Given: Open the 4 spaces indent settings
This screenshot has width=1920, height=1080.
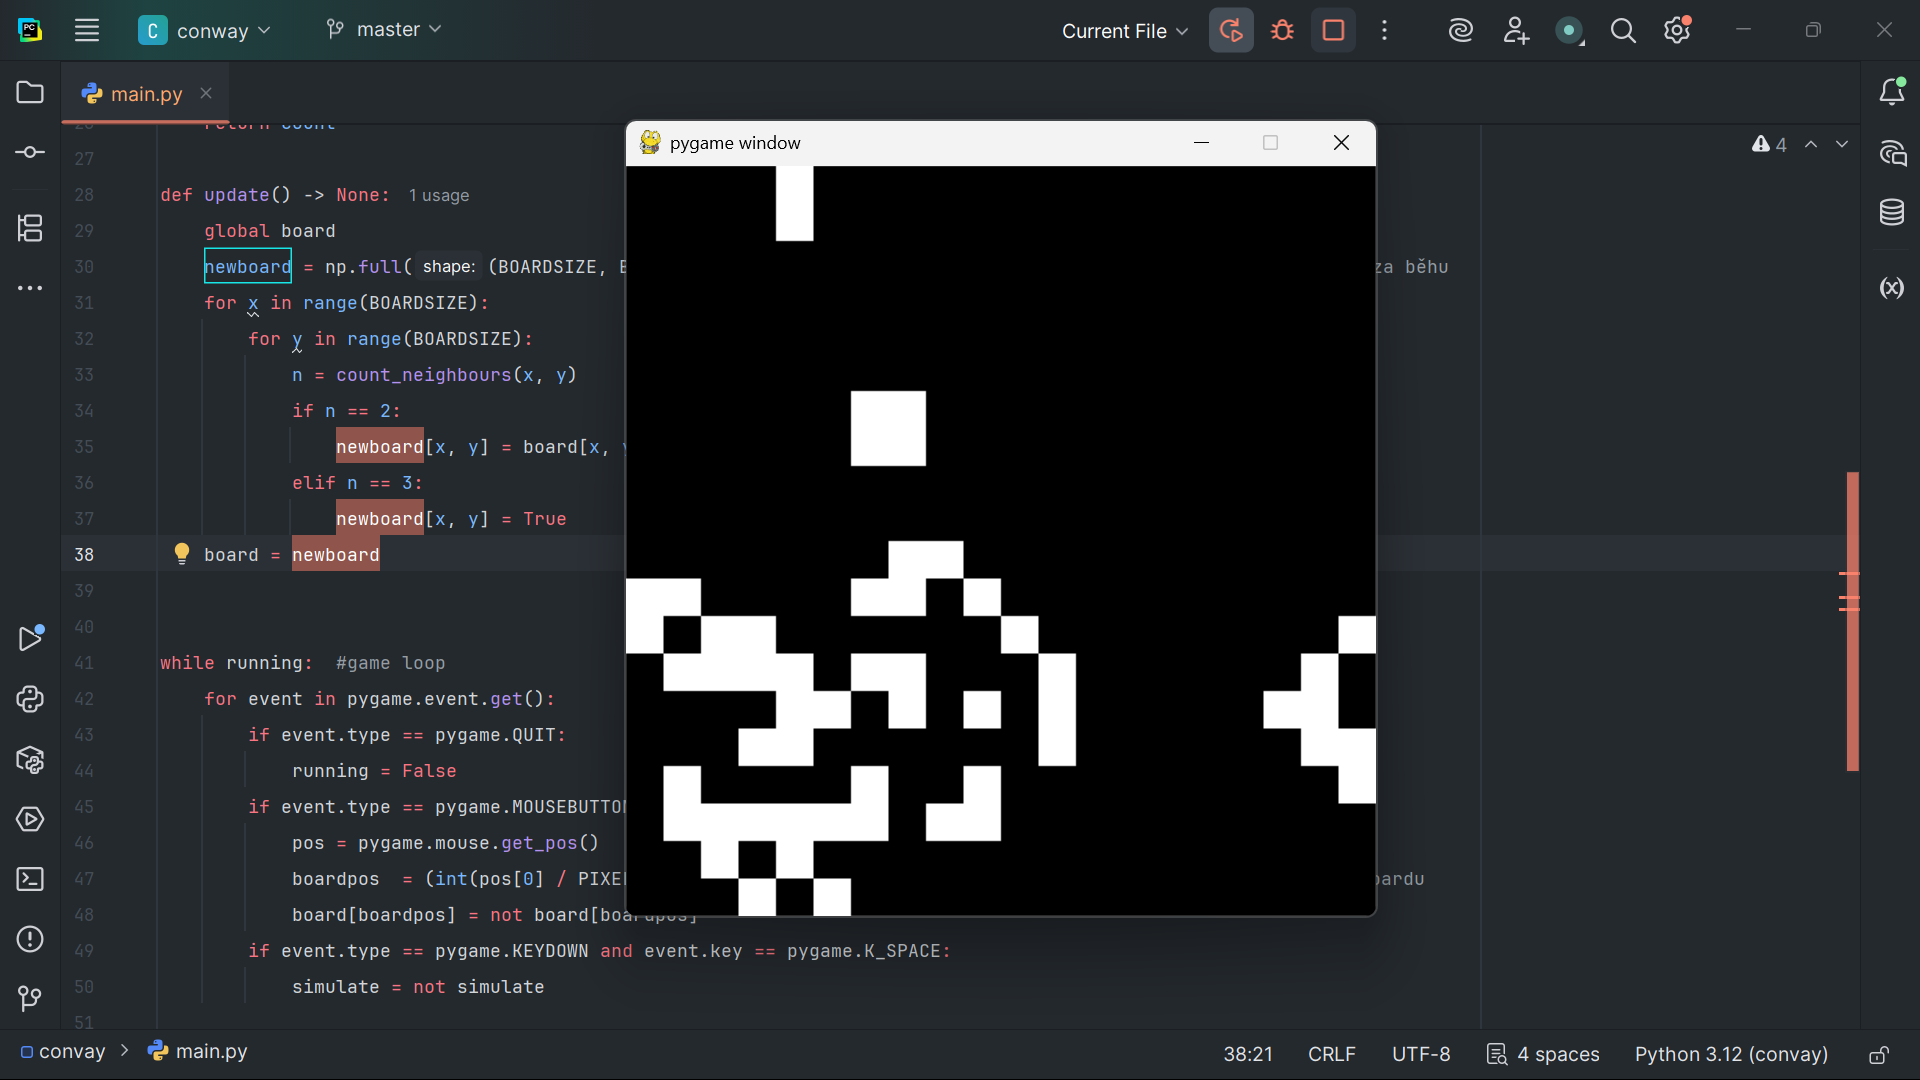Looking at the screenshot, I should (x=1543, y=1054).
